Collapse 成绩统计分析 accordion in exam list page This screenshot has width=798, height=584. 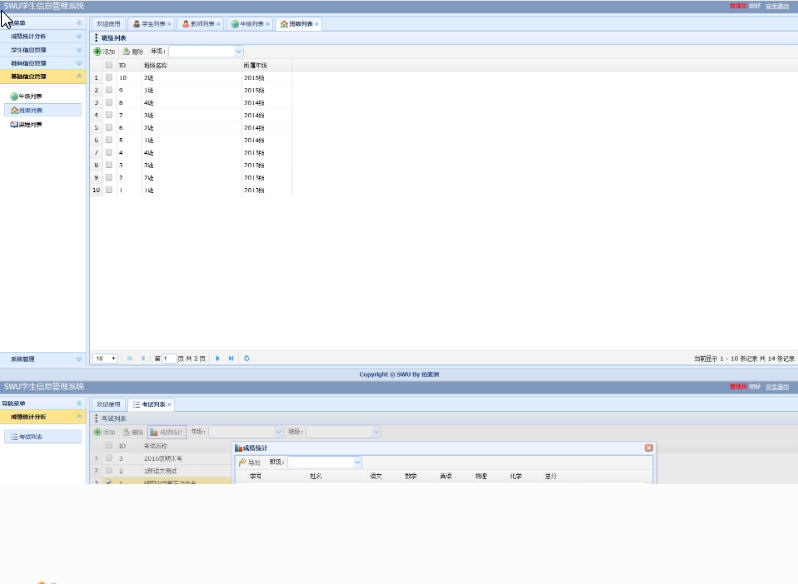tap(79, 417)
